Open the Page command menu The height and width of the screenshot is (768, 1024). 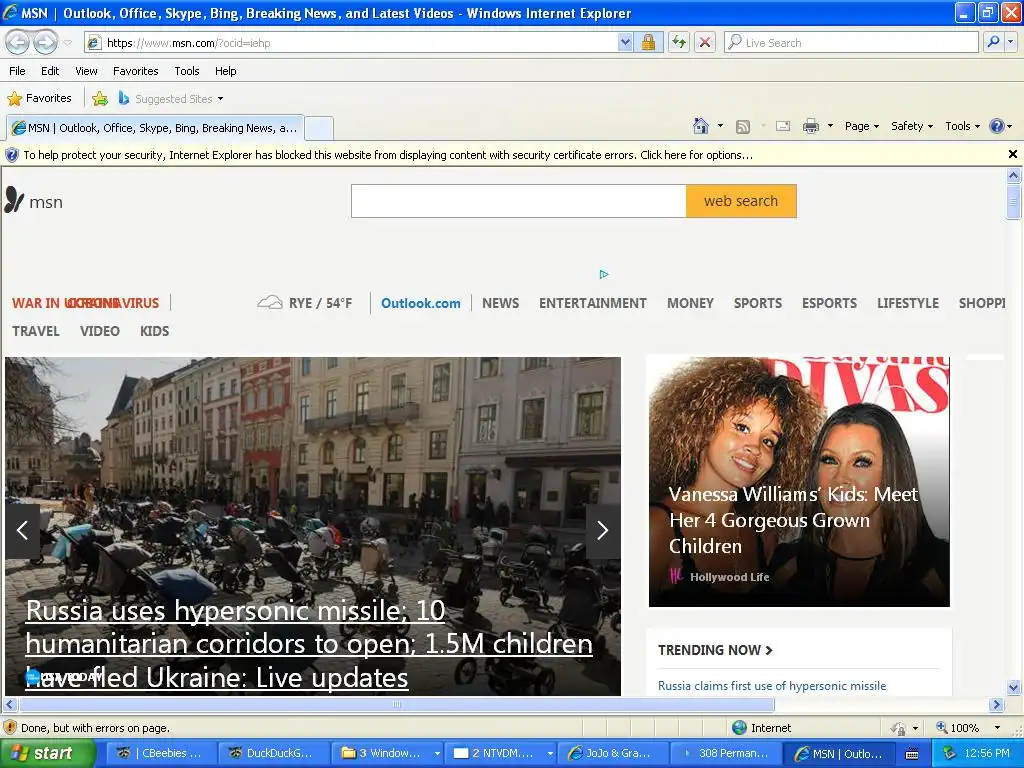click(861, 126)
